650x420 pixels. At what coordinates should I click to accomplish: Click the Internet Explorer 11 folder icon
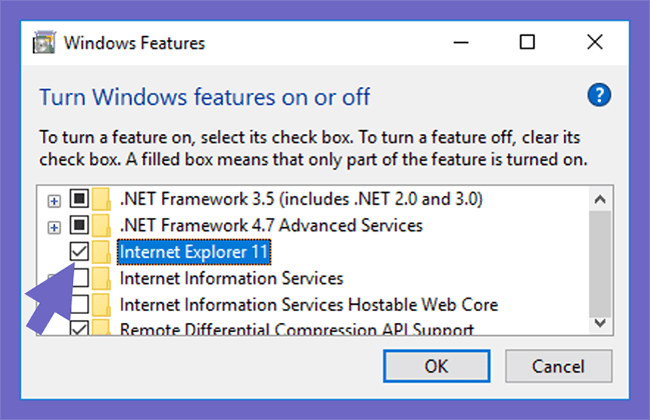coord(101,252)
